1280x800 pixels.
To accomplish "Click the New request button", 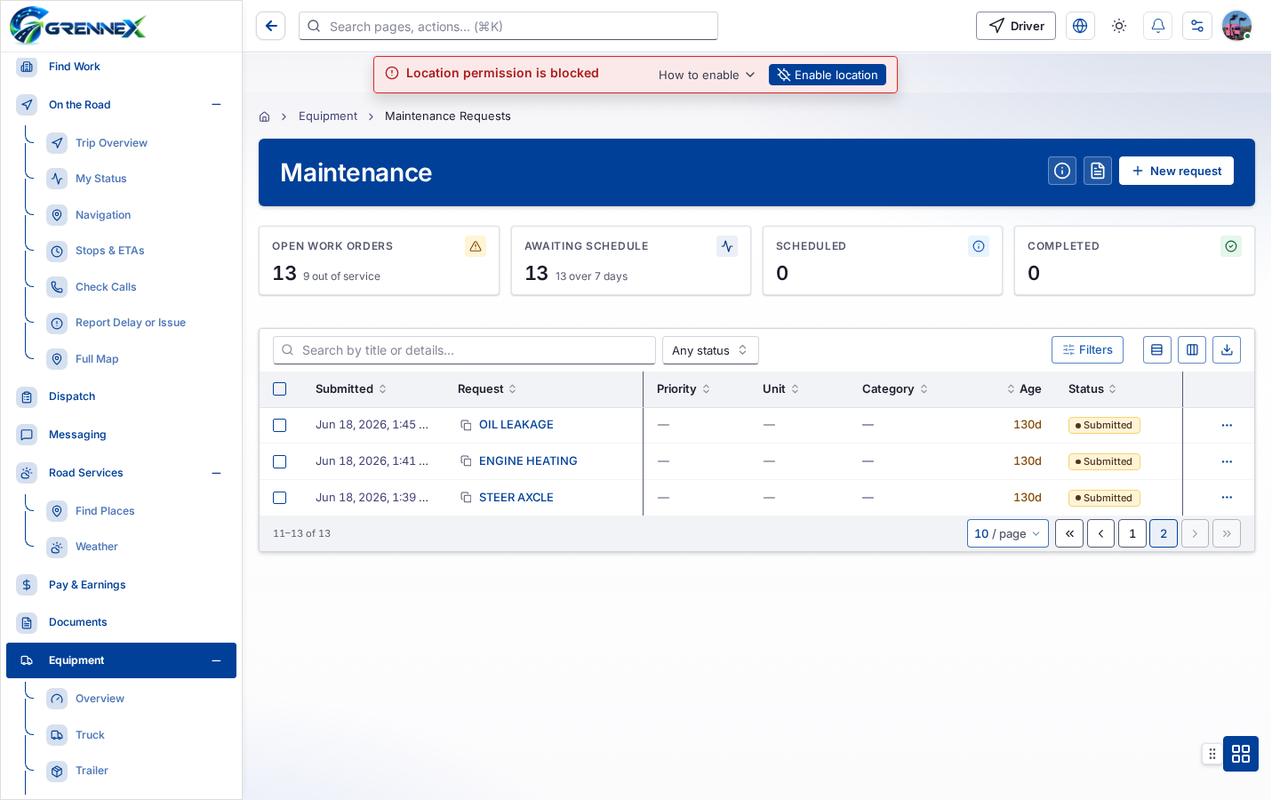I will (x=1176, y=171).
